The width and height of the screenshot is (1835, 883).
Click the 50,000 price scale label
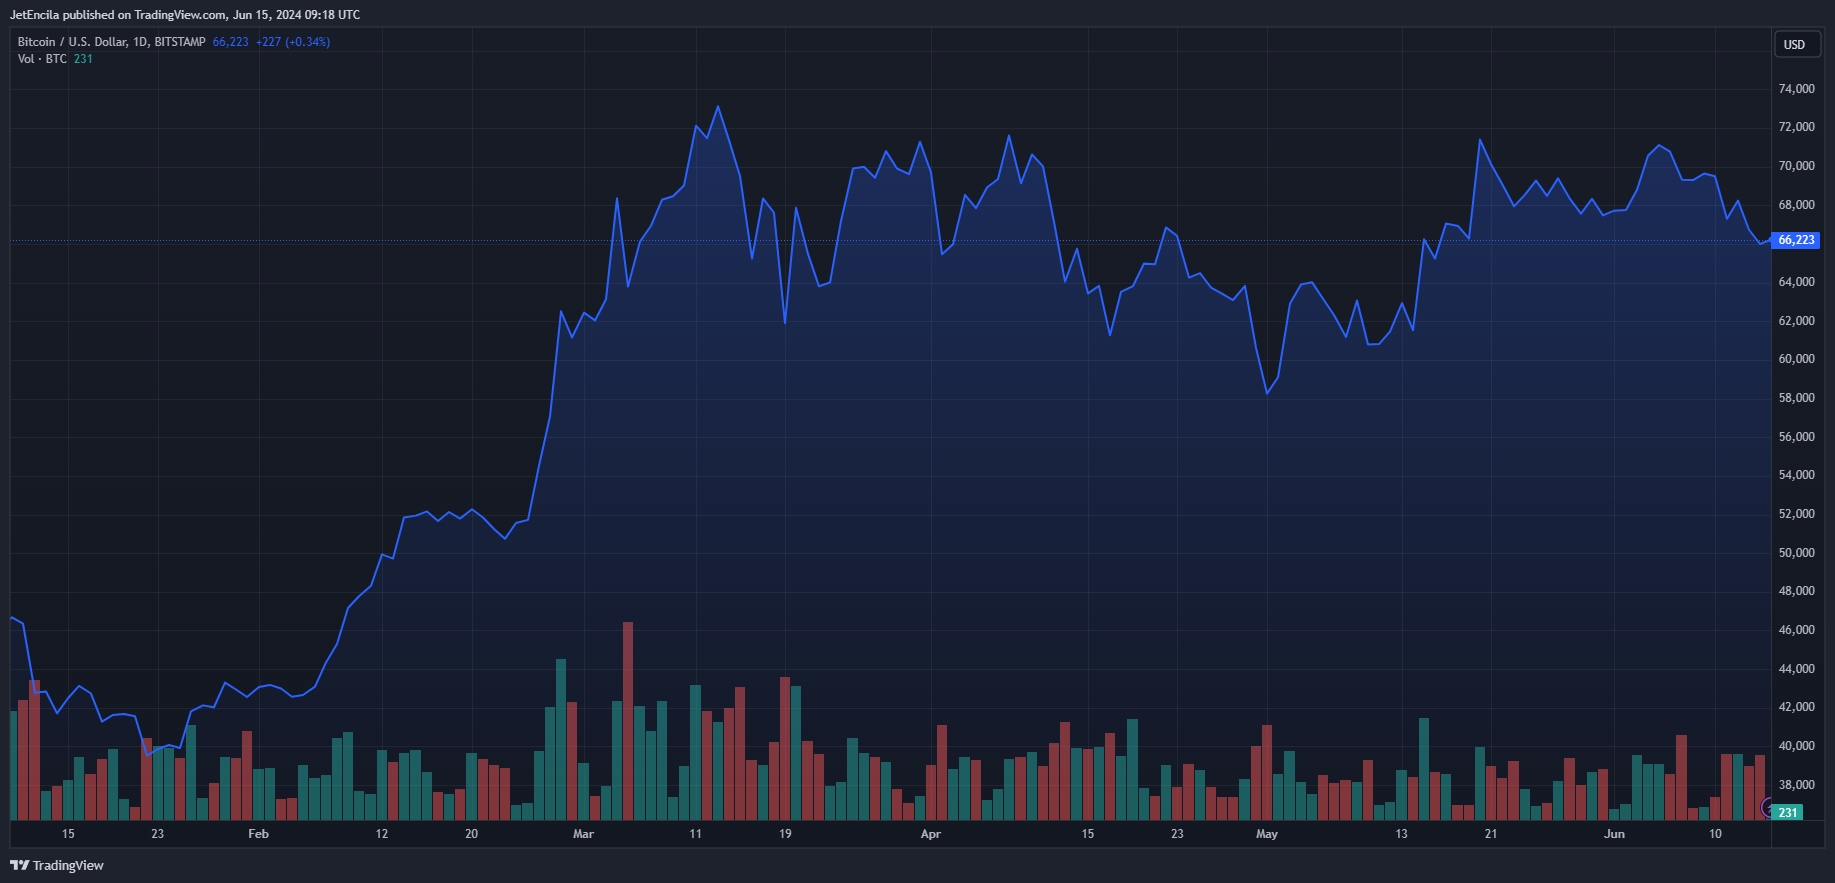pyautogui.click(x=1796, y=553)
